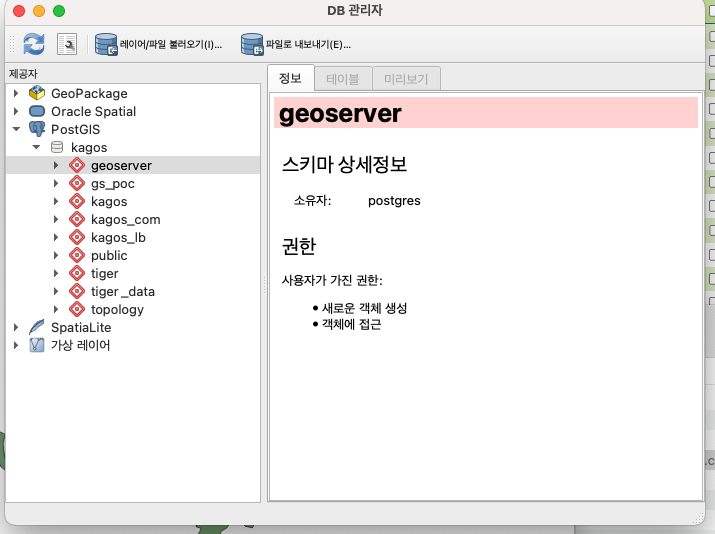Click the geoserver schema diamond icon

[77, 165]
